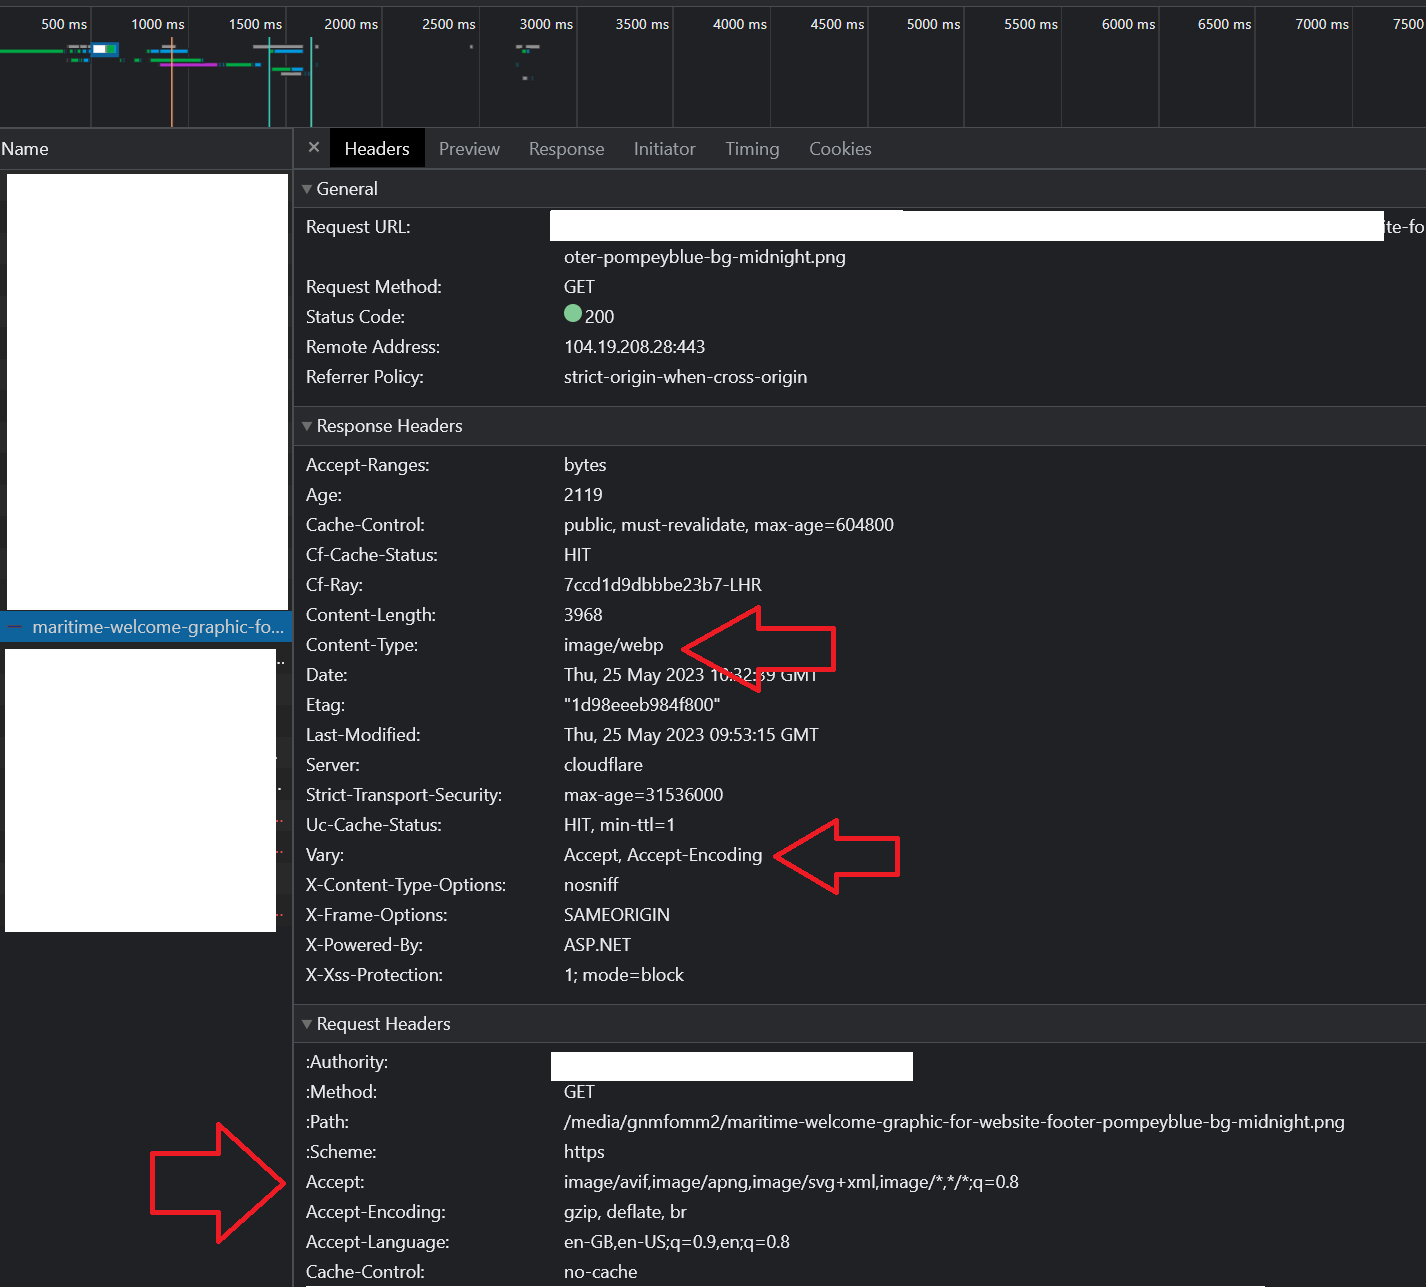The image size is (1426, 1287).
Task: Select the Remote Address value
Action: click(634, 347)
